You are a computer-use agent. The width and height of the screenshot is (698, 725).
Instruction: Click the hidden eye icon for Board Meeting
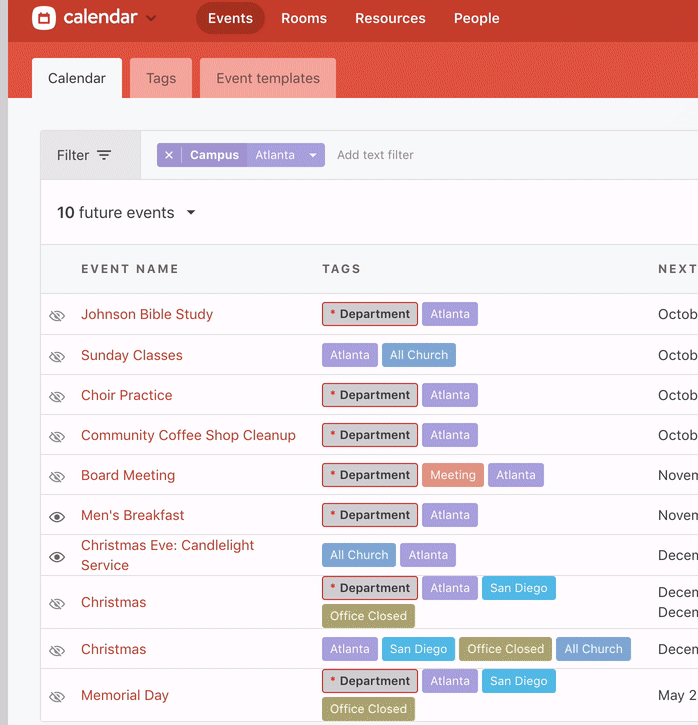tap(57, 476)
